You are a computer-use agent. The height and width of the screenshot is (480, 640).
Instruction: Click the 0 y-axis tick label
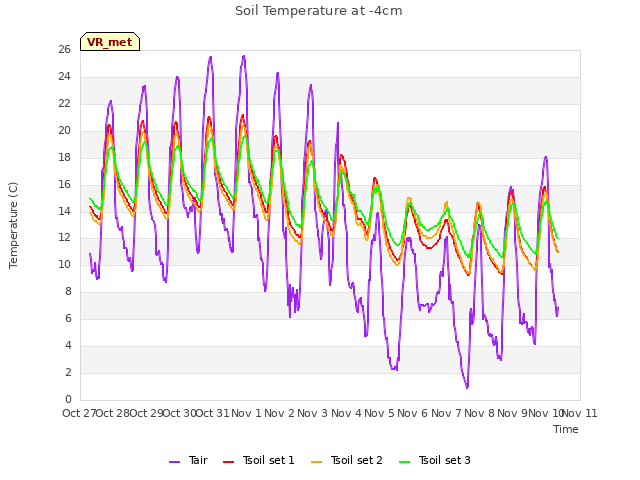pyautogui.click(x=68, y=399)
